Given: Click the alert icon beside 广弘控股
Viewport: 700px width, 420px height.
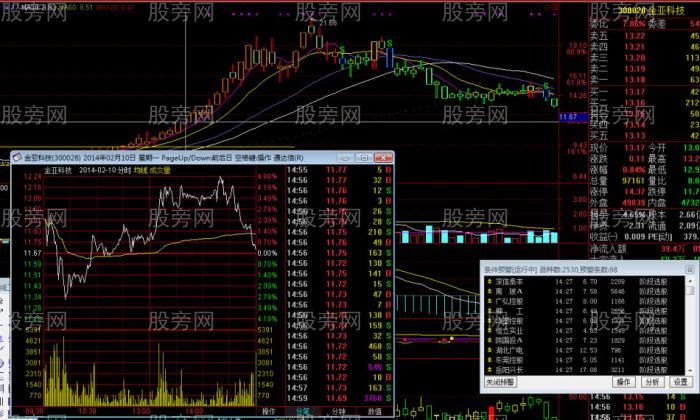Looking at the screenshot, I should pyautogui.click(x=489, y=301).
